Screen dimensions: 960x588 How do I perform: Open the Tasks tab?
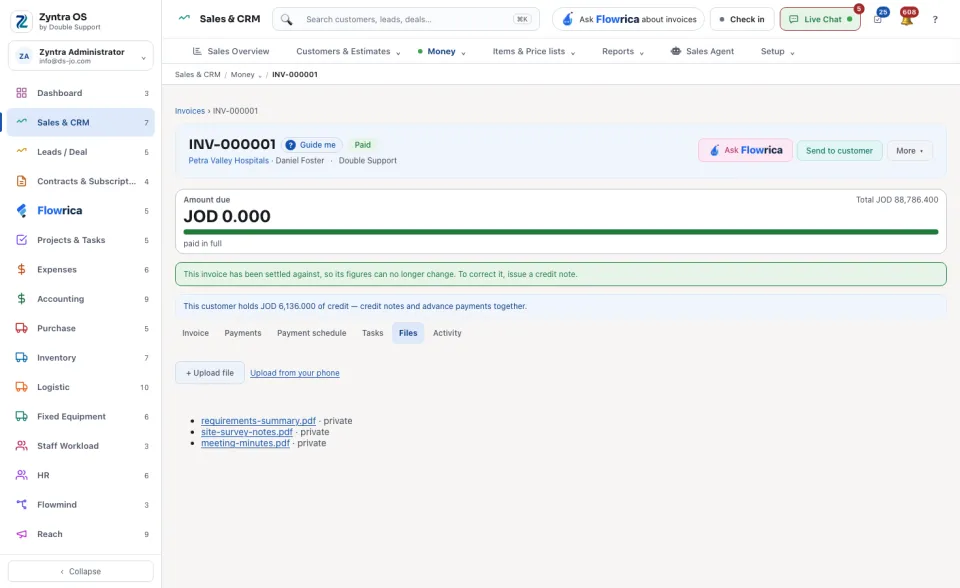click(372, 333)
